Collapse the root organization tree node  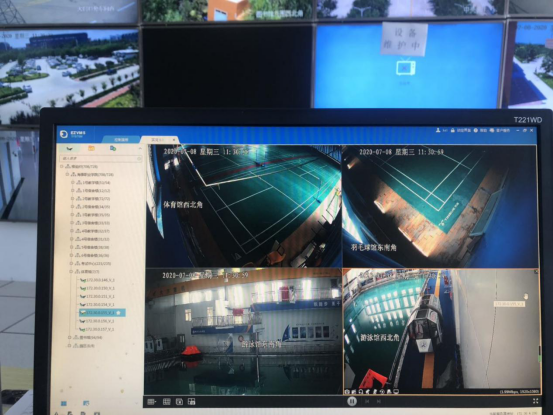point(62,166)
